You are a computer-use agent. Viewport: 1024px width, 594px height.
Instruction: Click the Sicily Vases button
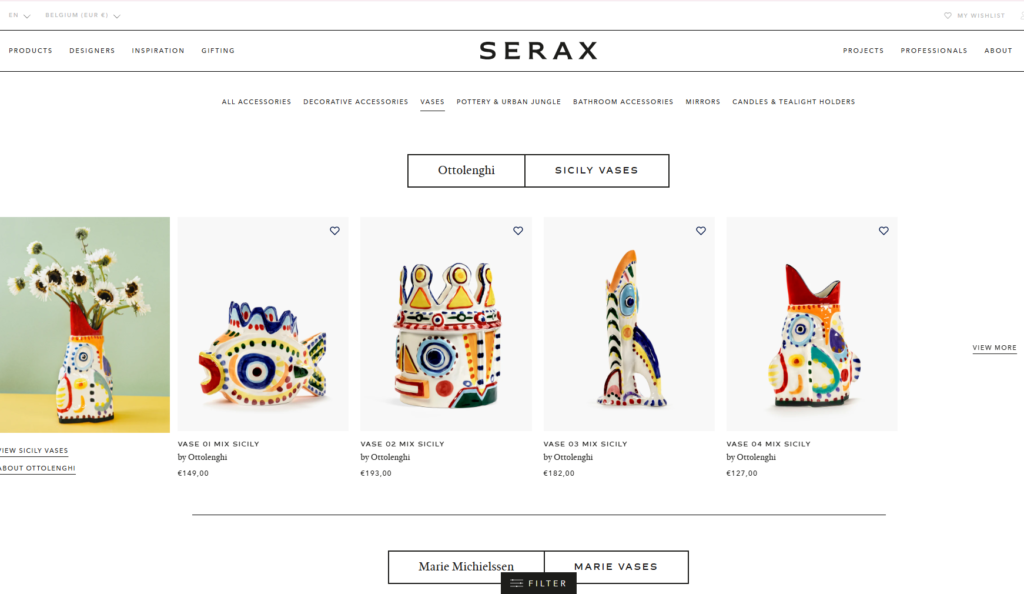coord(597,170)
